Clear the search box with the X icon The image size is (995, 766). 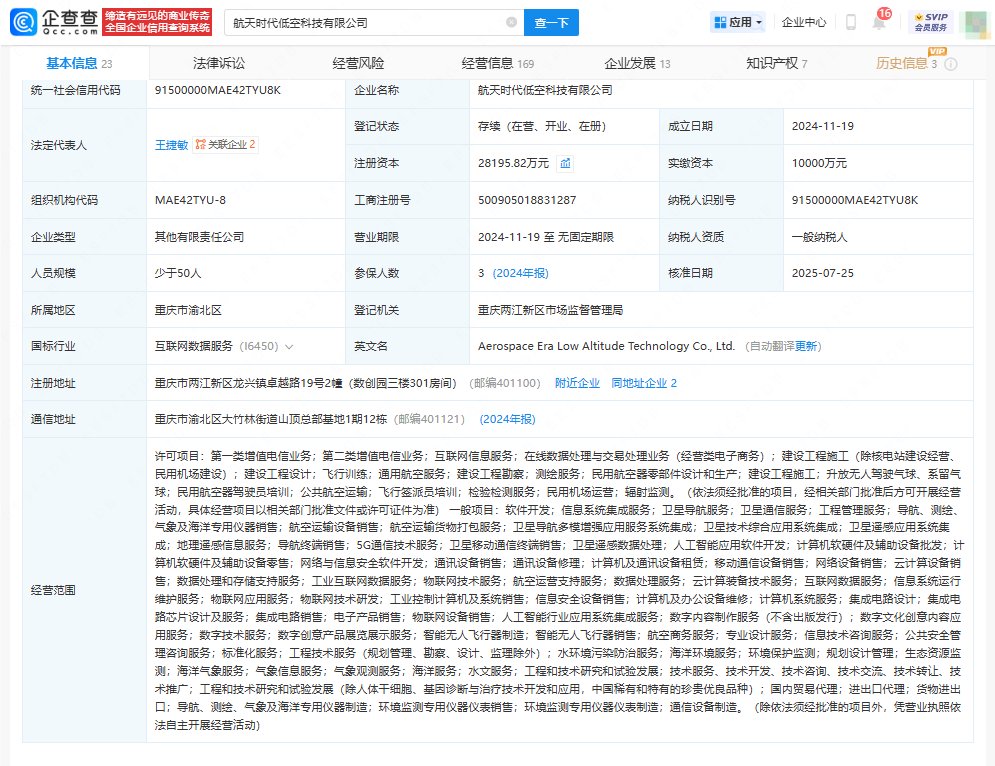[513, 21]
